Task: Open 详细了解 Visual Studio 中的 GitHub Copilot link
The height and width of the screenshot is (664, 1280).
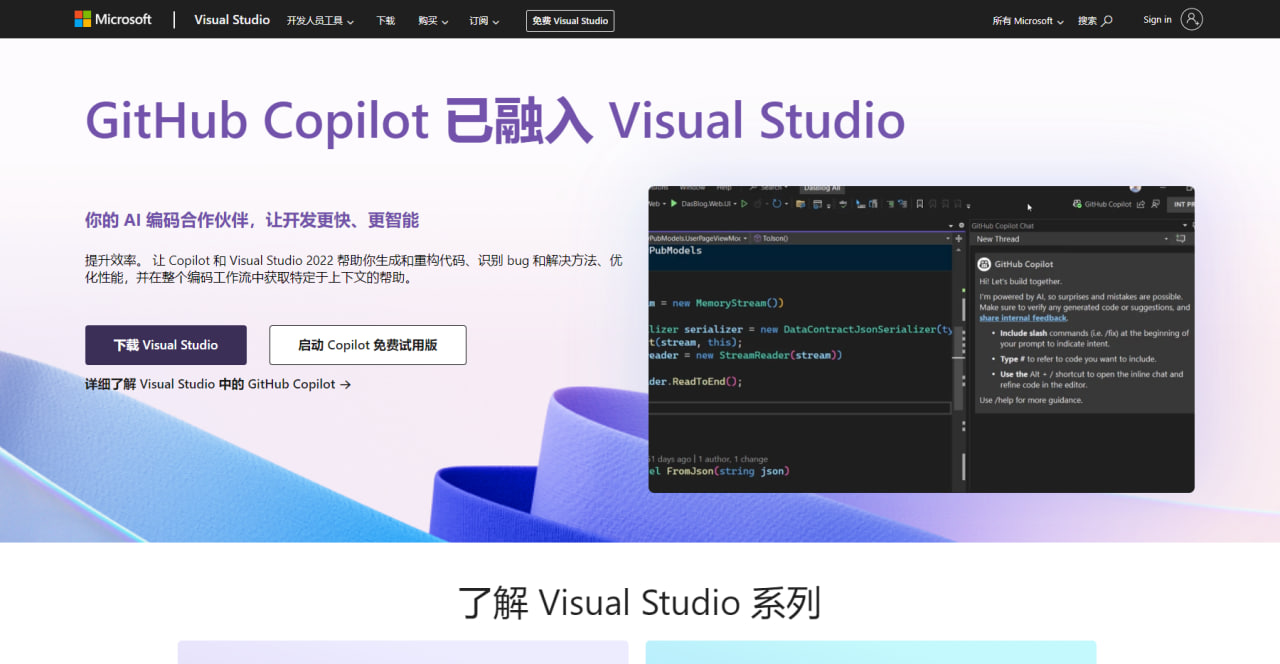Action: click(x=218, y=384)
